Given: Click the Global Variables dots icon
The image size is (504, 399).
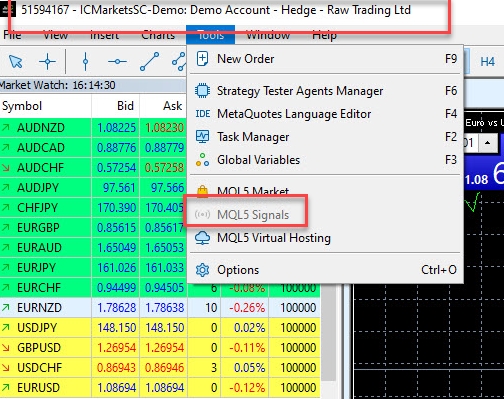Looking at the screenshot, I should [202, 160].
